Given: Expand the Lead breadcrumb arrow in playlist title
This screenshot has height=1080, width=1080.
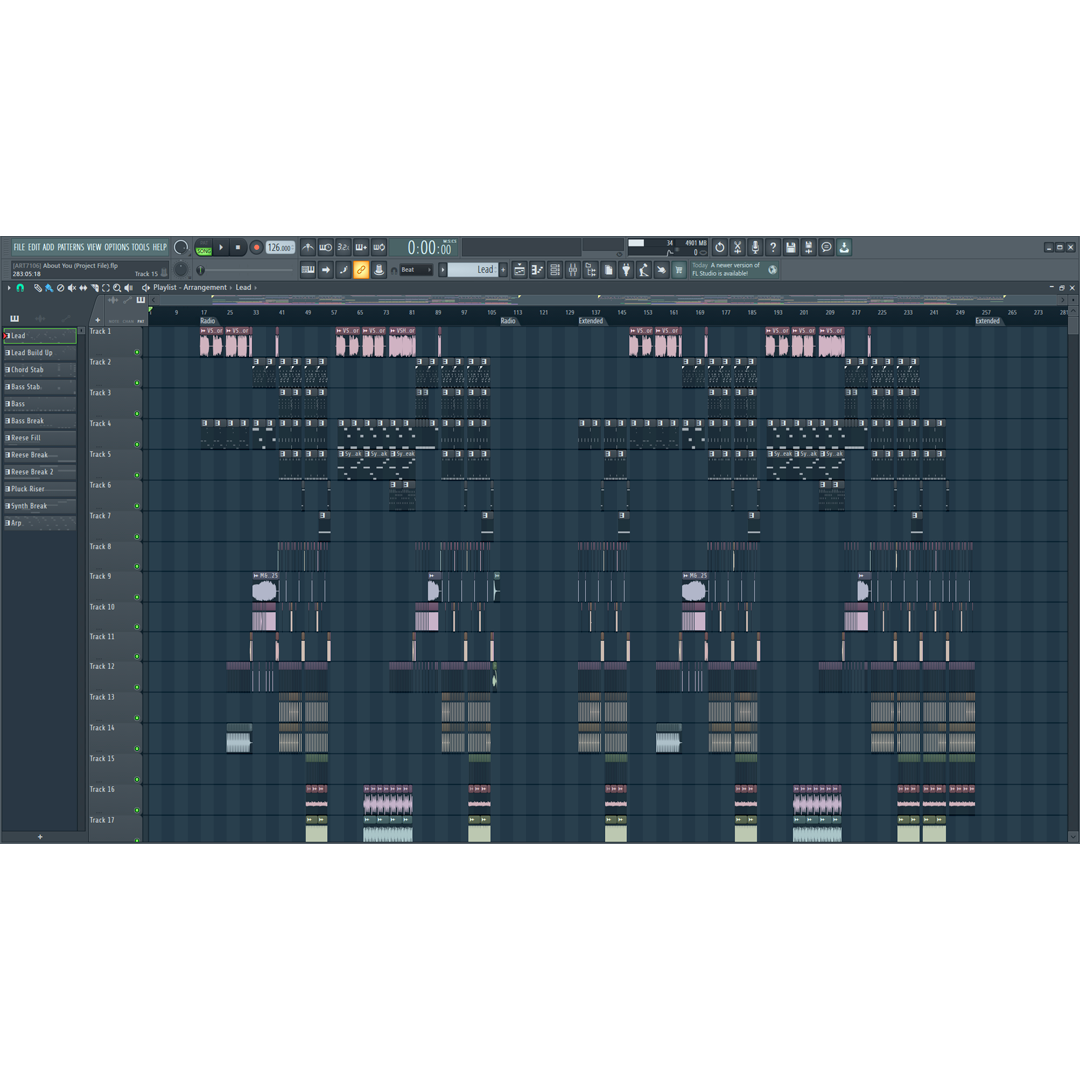Looking at the screenshot, I should 256,288.
